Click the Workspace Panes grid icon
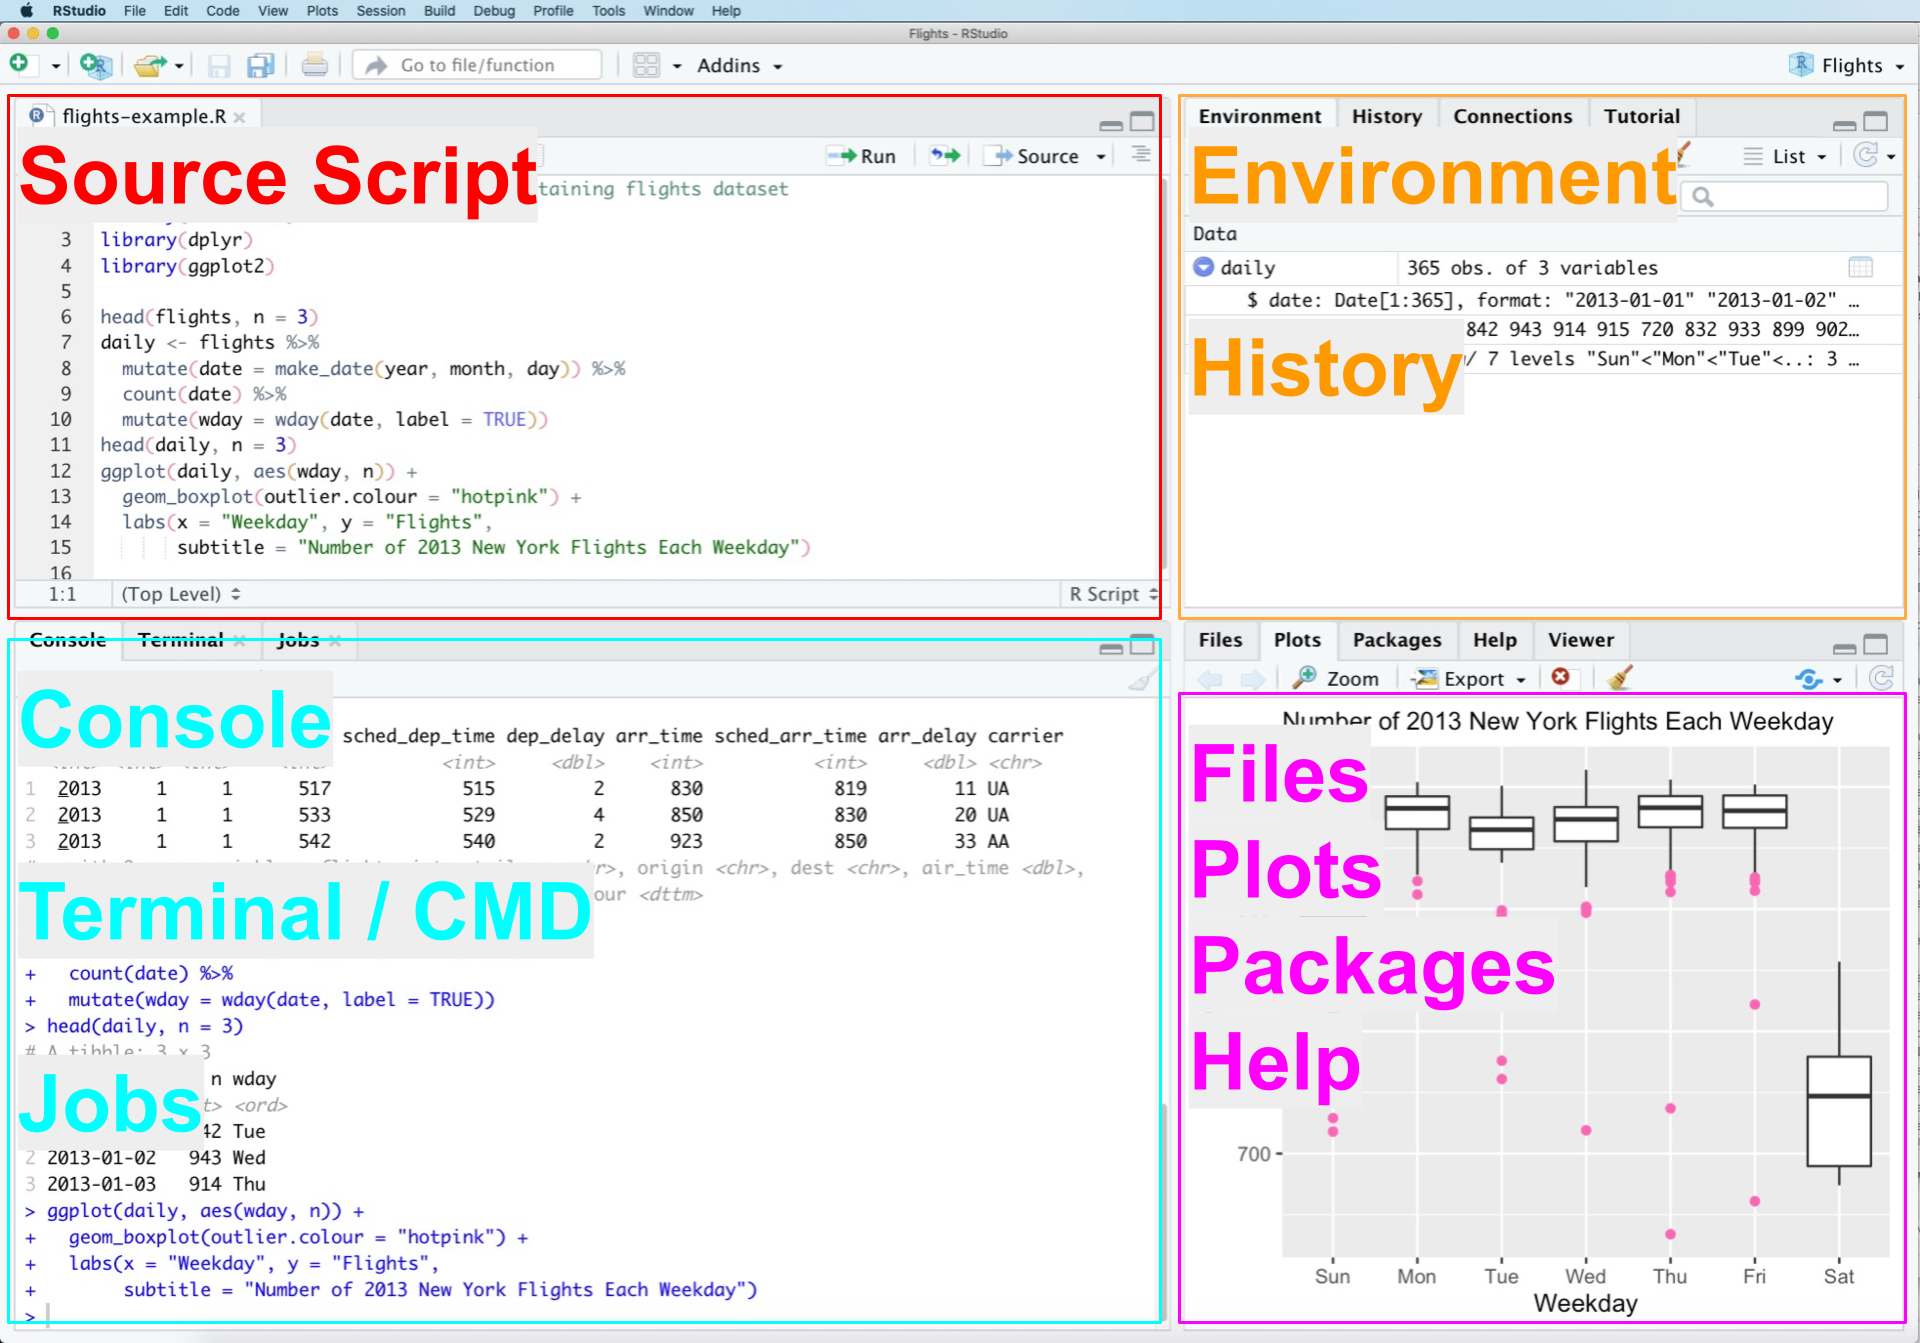Viewport: 1920px width, 1343px height. click(x=646, y=66)
